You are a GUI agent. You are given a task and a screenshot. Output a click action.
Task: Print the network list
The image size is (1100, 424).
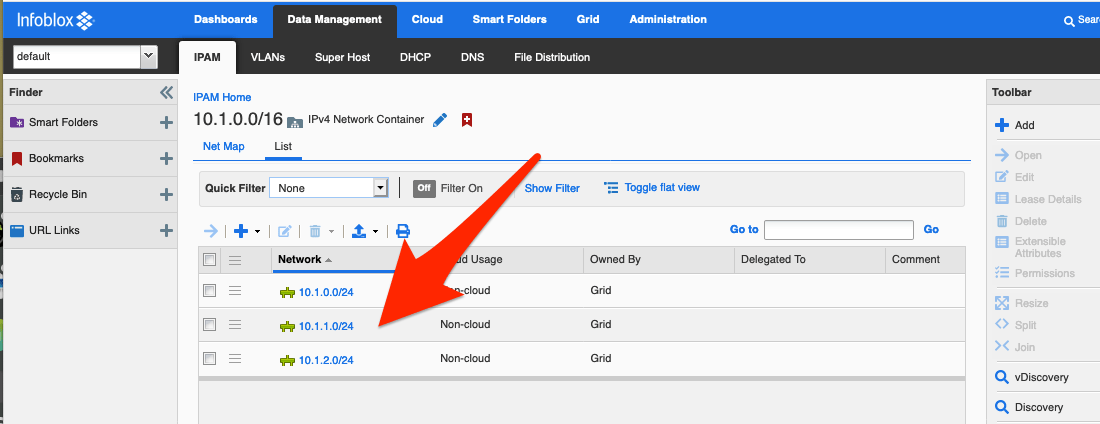pos(403,230)
